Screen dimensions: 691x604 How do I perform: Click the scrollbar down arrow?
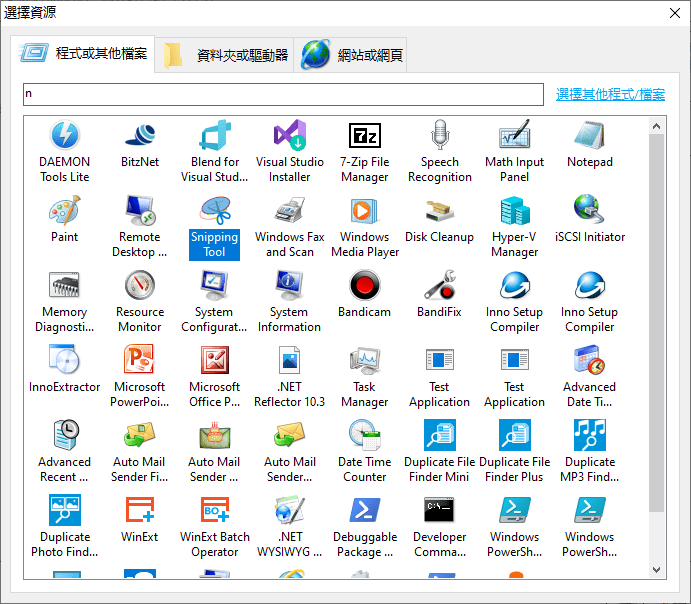(657, 570)
